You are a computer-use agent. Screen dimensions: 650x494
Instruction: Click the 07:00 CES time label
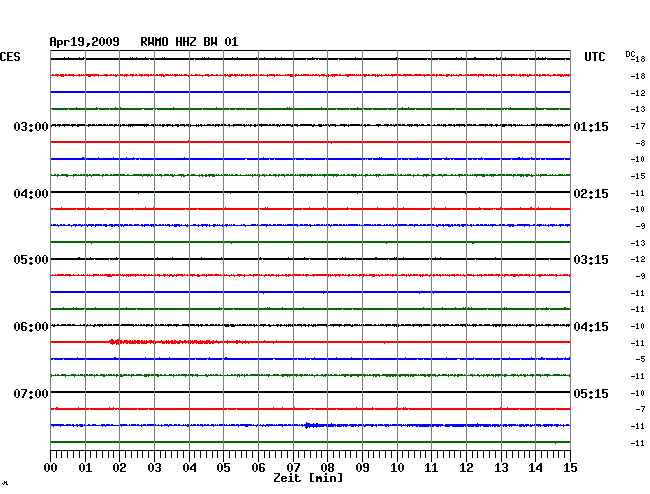[31, 393]
